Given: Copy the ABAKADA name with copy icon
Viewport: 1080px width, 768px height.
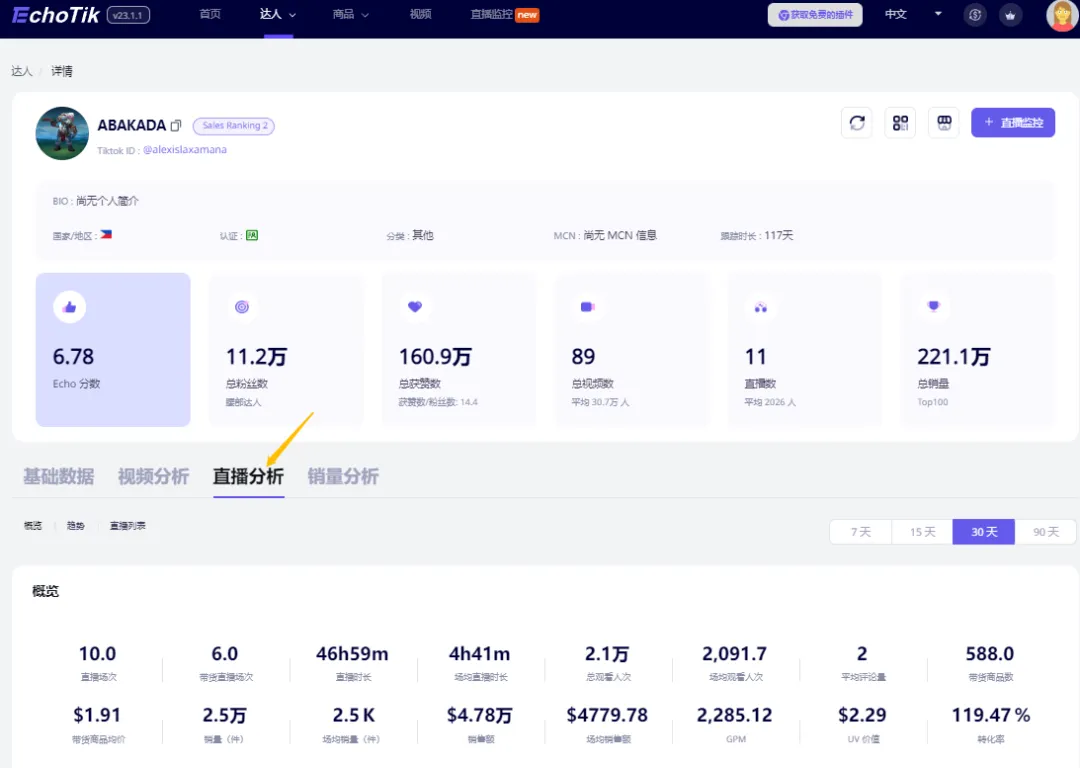Looking at the screenshot, I should point(176,125).
